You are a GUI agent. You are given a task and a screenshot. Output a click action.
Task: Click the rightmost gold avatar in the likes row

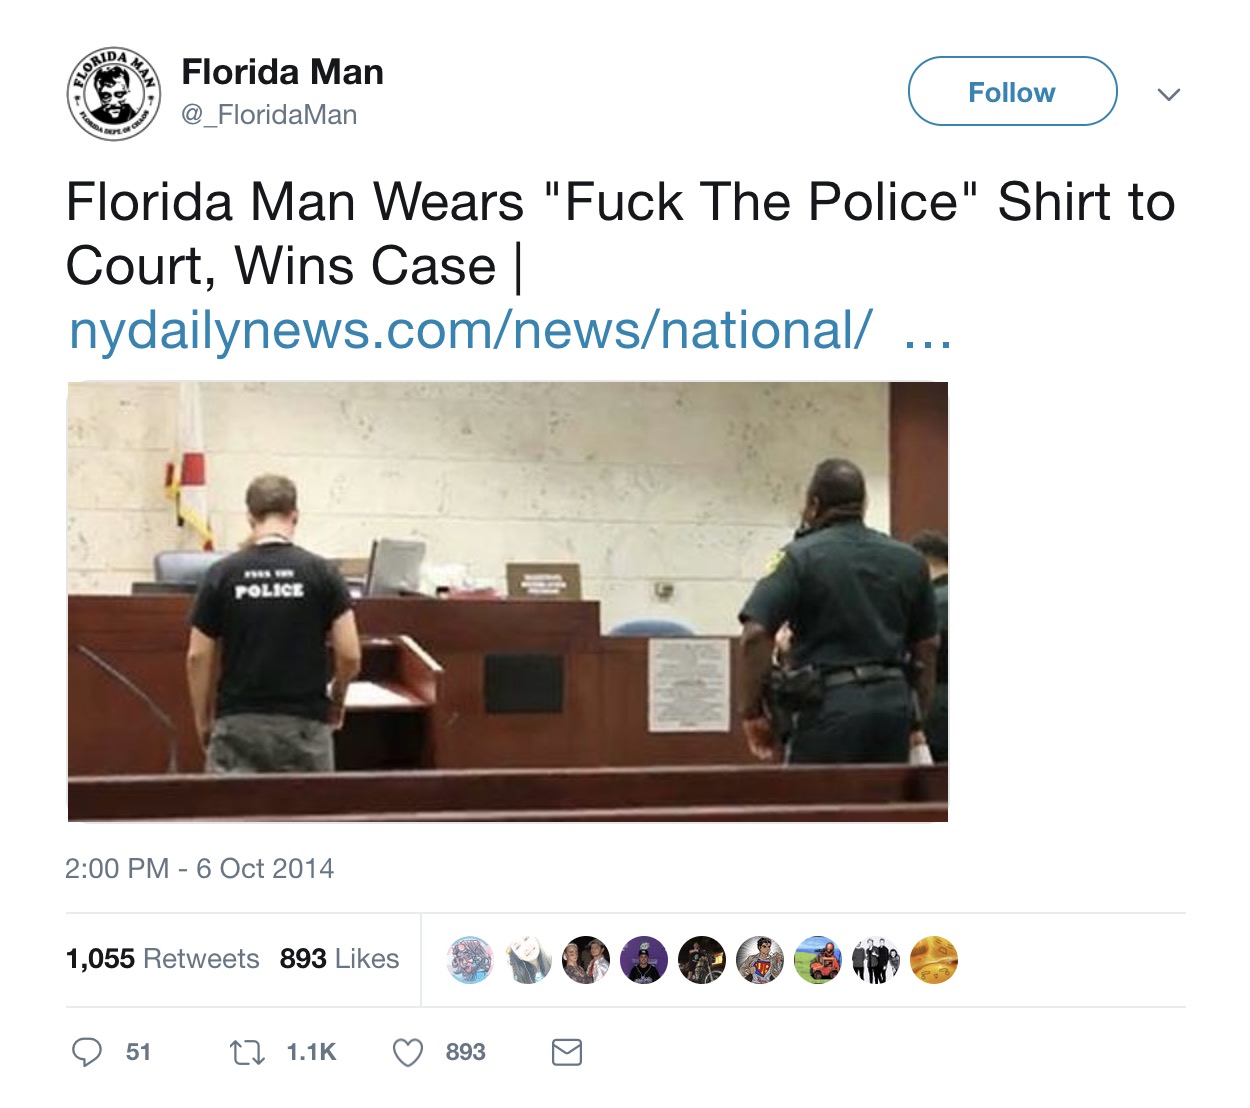[935, 960]
